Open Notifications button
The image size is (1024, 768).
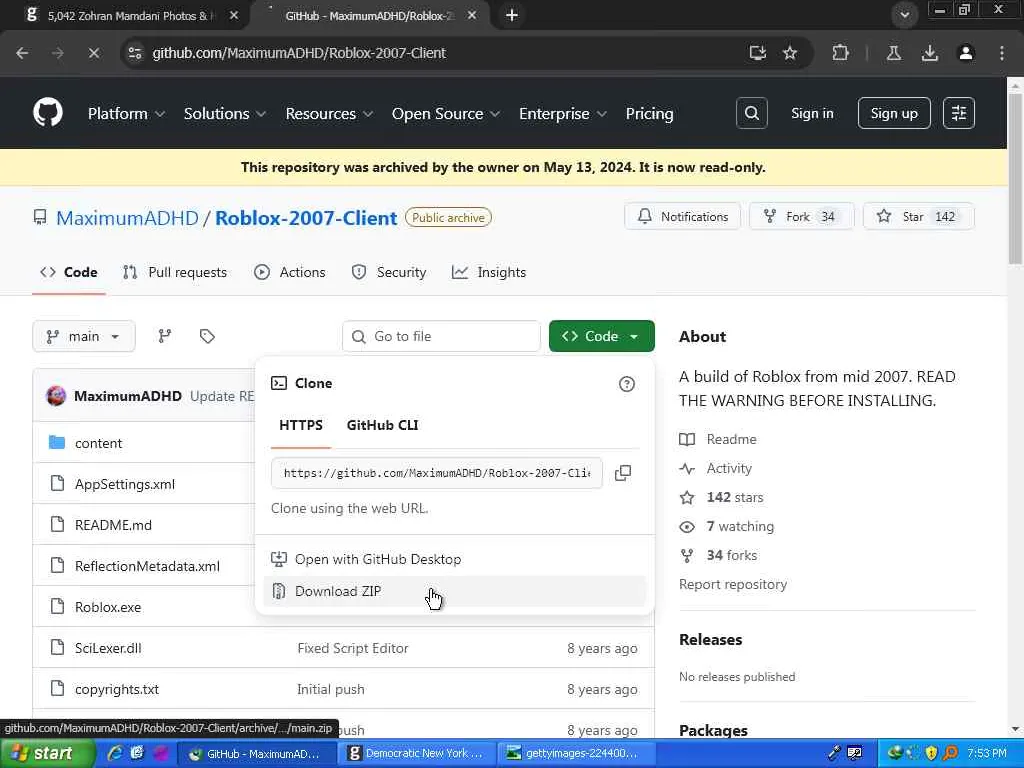(682, 216)
